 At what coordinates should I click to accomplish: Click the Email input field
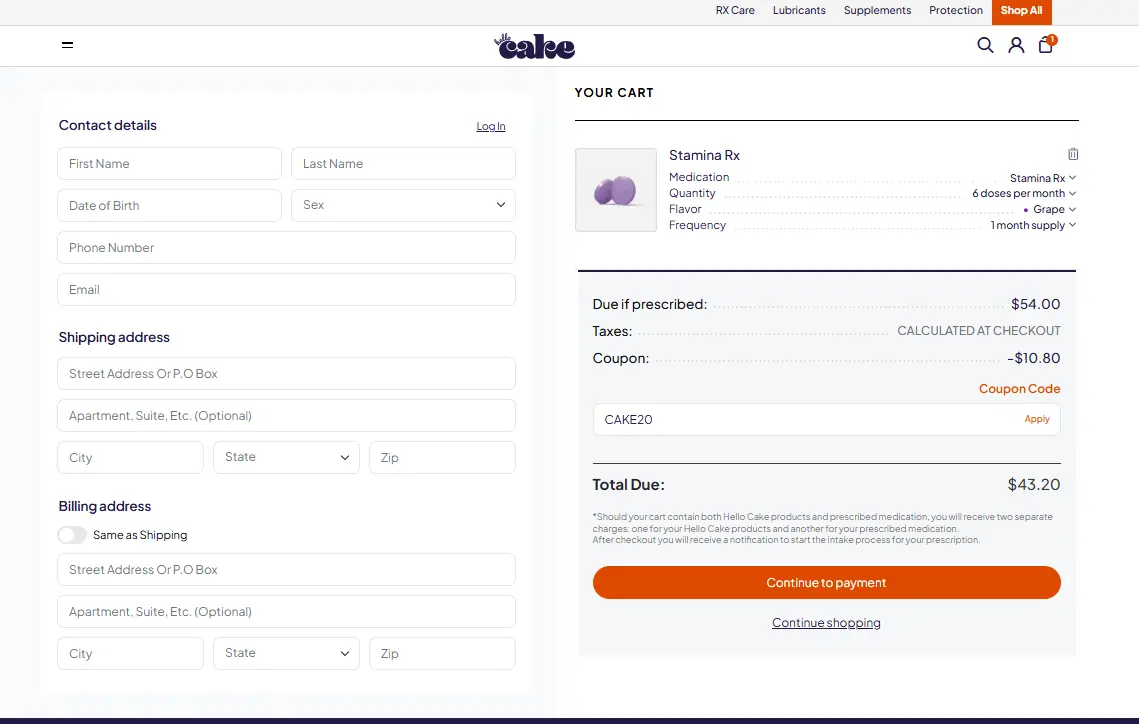286,290
